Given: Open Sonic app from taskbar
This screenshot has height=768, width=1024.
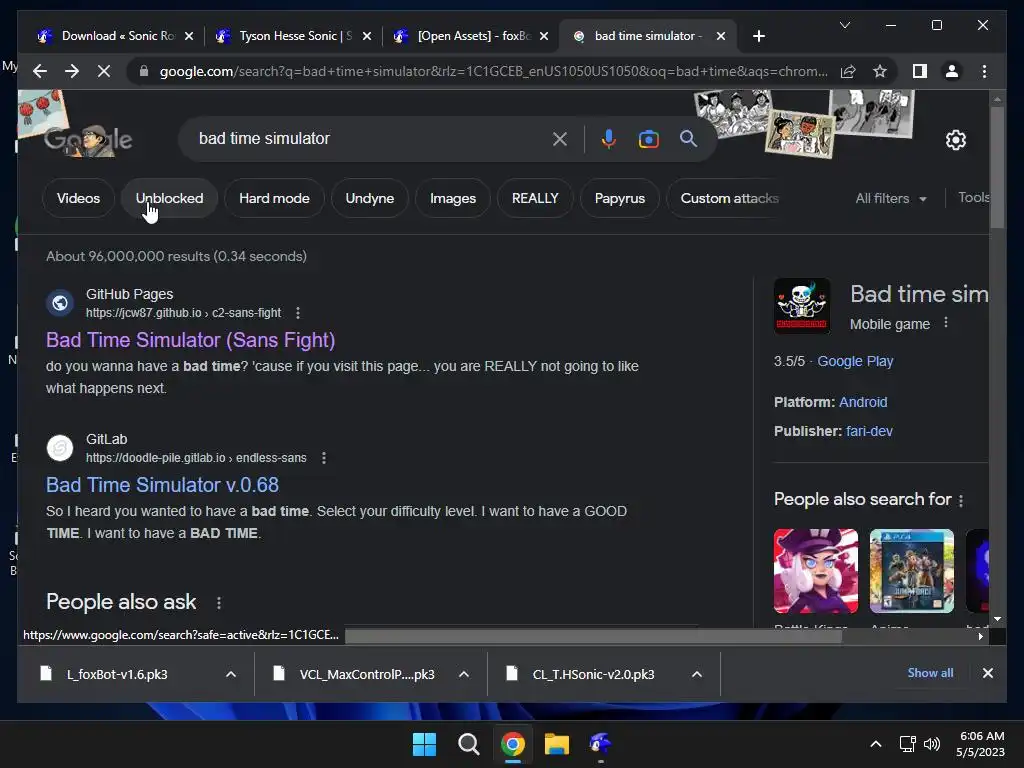Looking at the screenshot, I should point(600,744).
